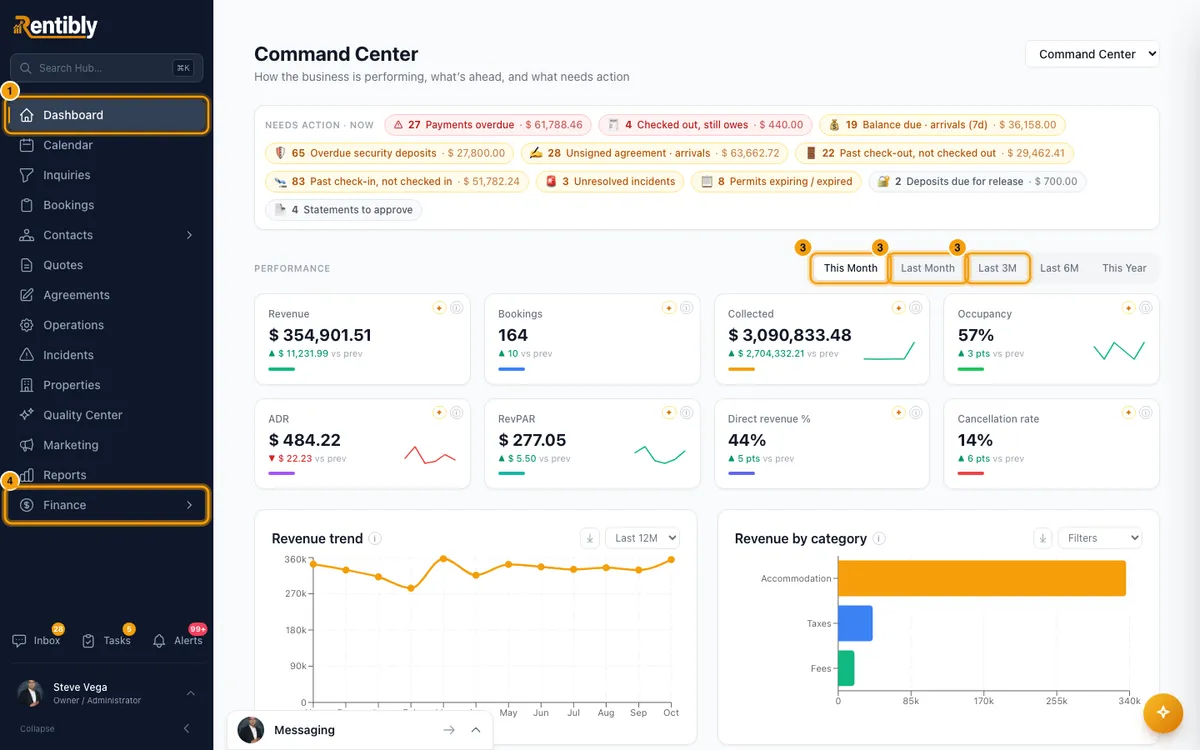
Task: Open the 83 Past check-in, not checked in chip
Action: point(397,181)
